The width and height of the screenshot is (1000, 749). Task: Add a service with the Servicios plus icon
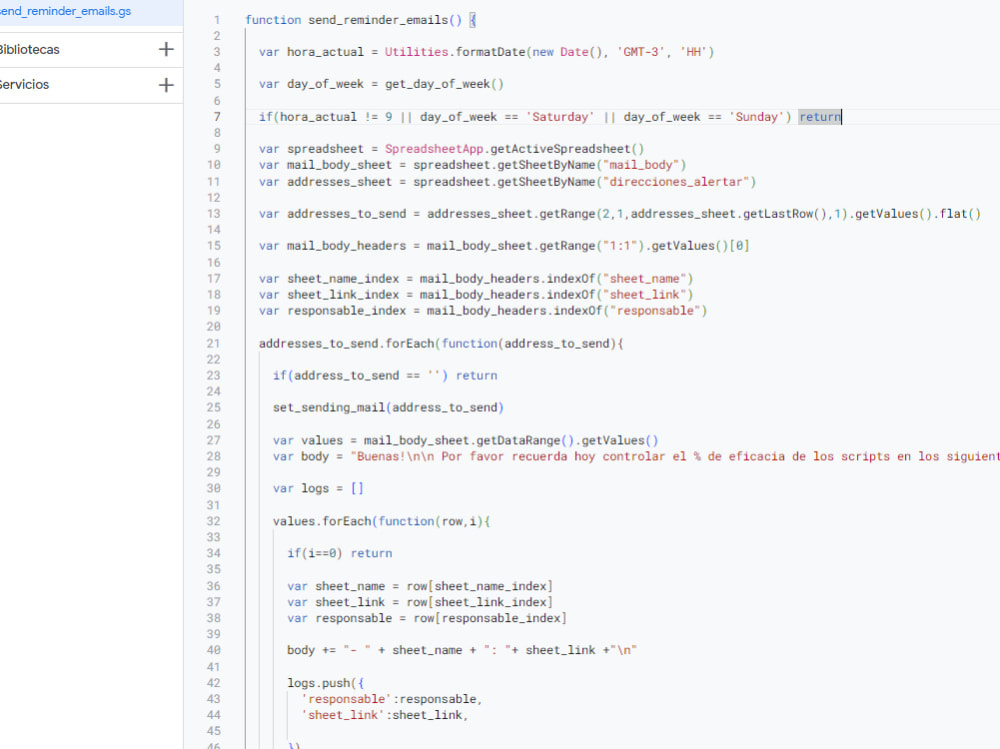tap(166, 85)
